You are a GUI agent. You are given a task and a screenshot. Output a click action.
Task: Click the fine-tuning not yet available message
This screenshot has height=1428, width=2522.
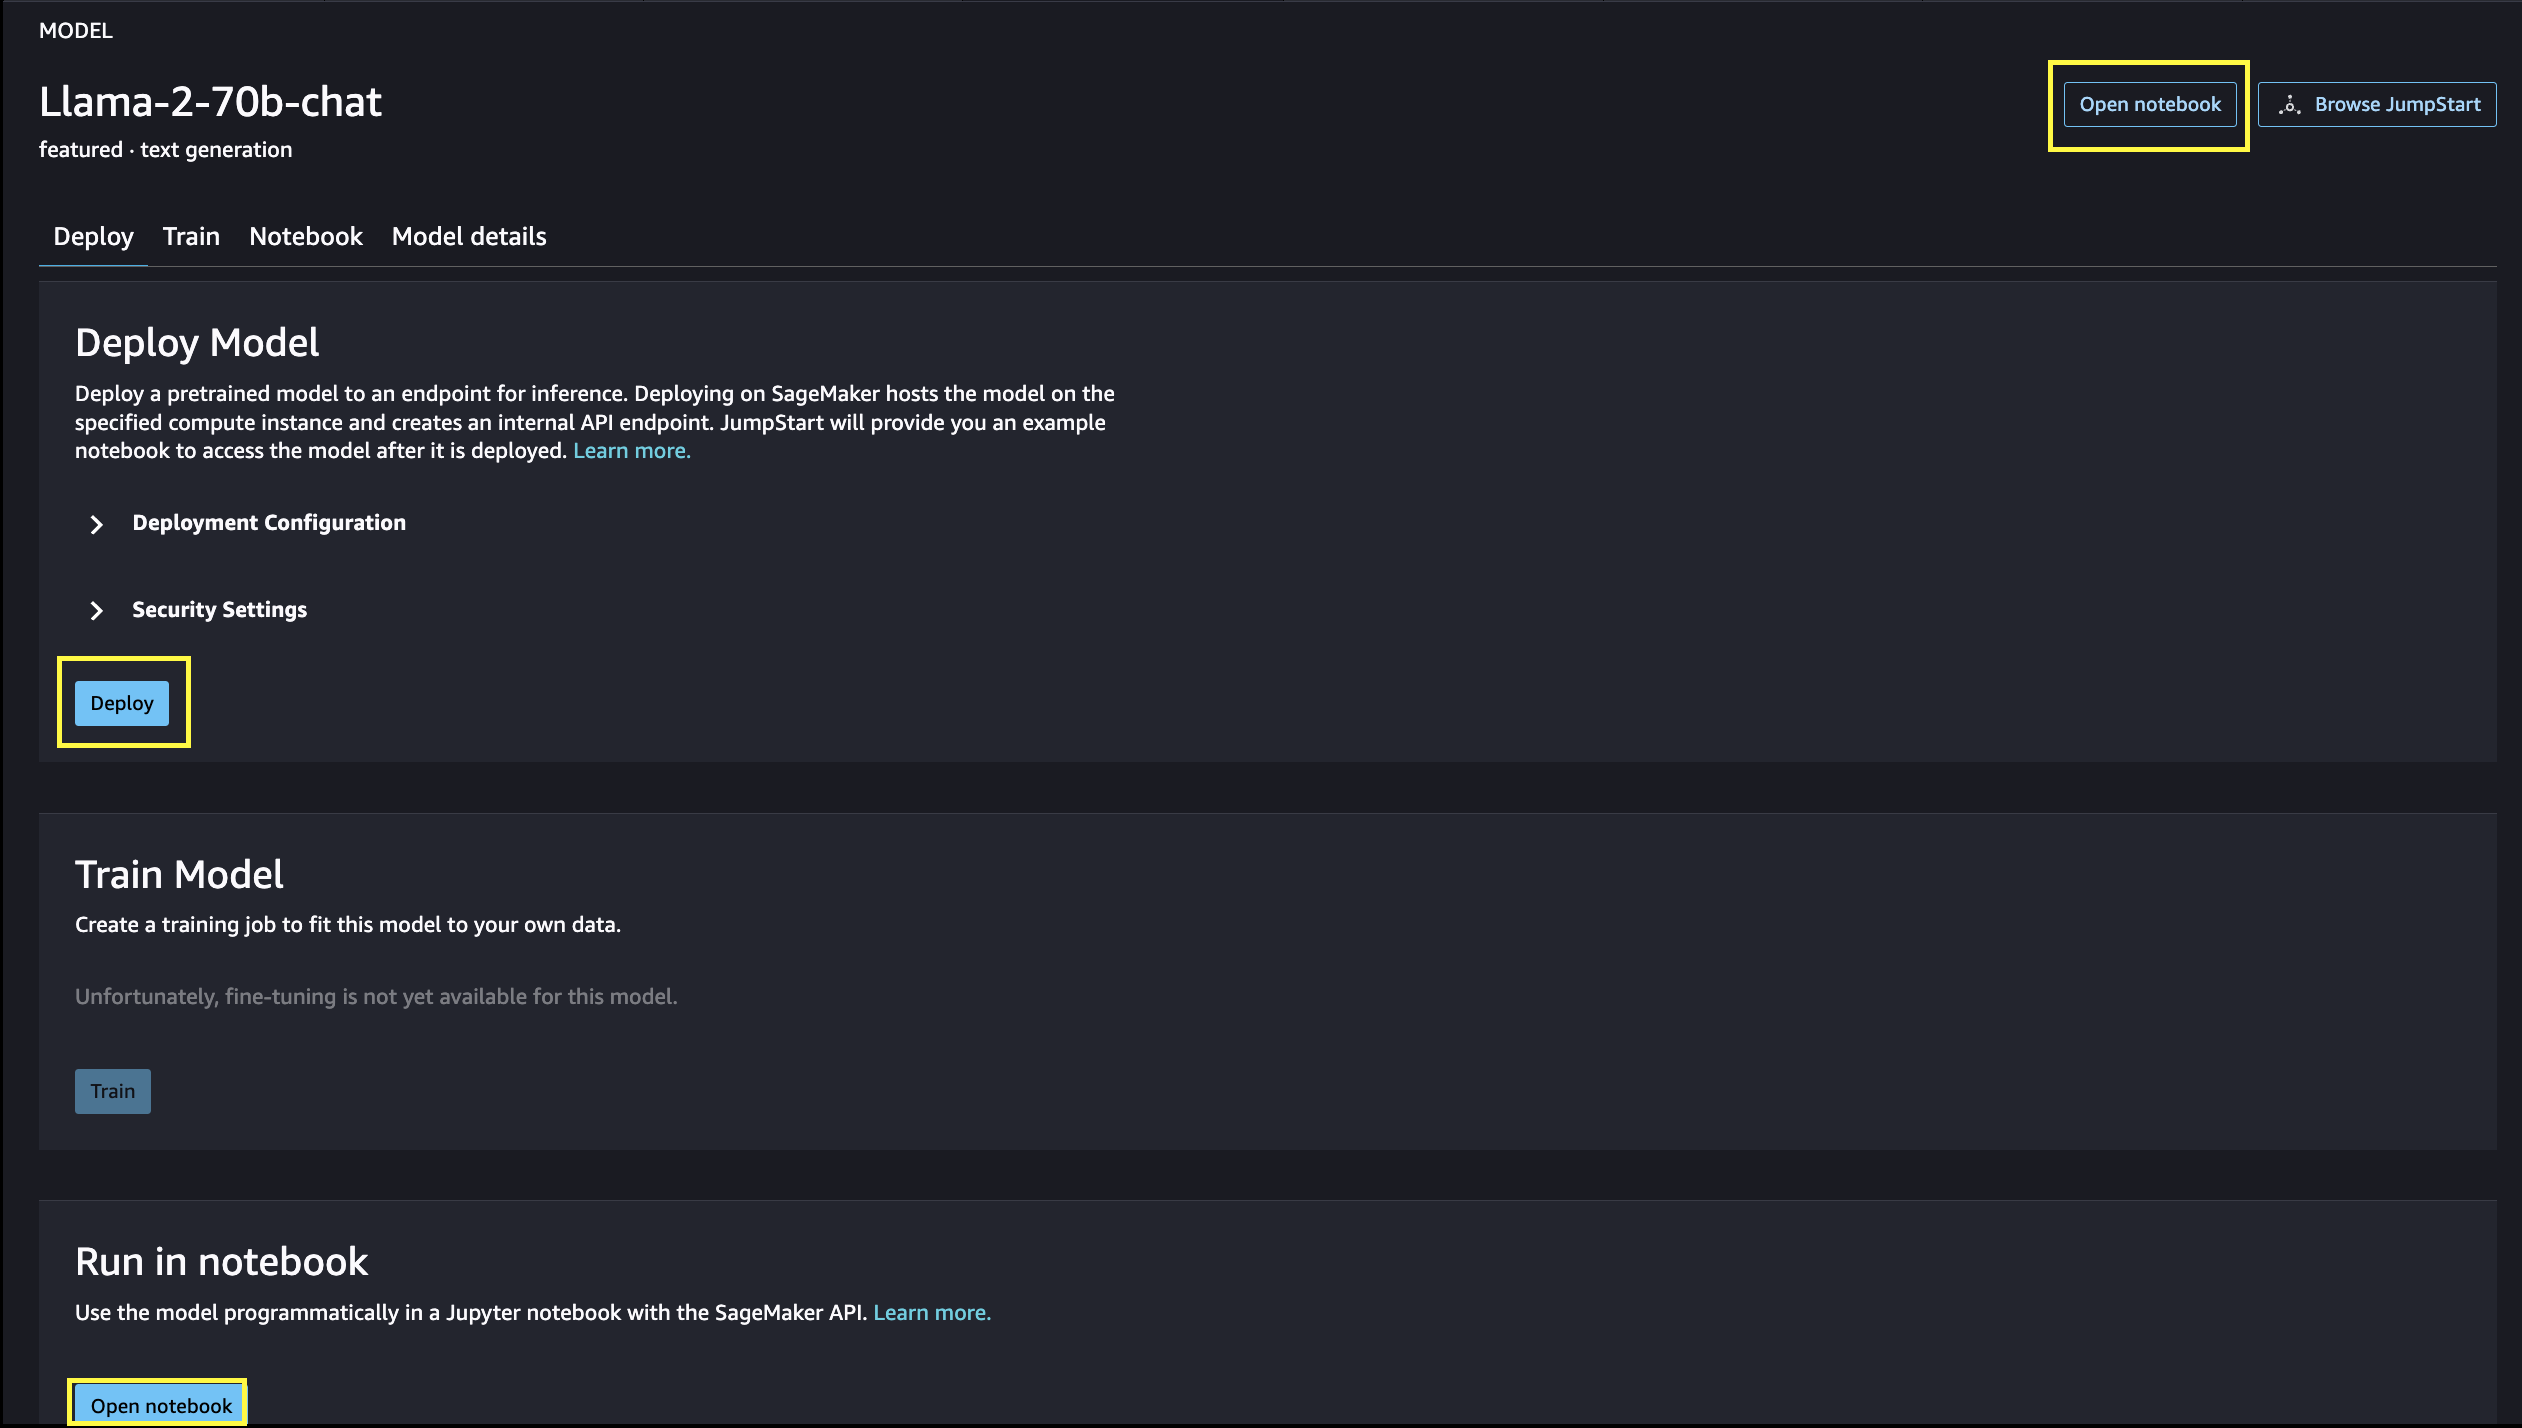coord(376,997)
